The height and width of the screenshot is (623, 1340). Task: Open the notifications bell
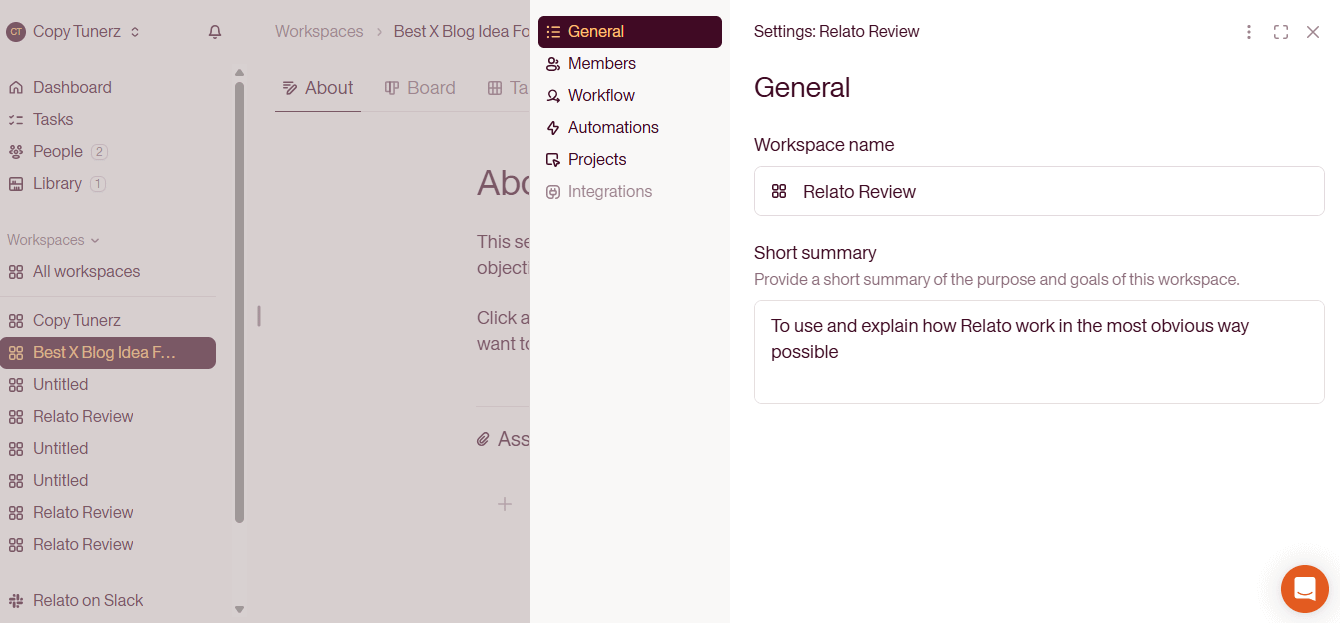(x=215, y=32)
